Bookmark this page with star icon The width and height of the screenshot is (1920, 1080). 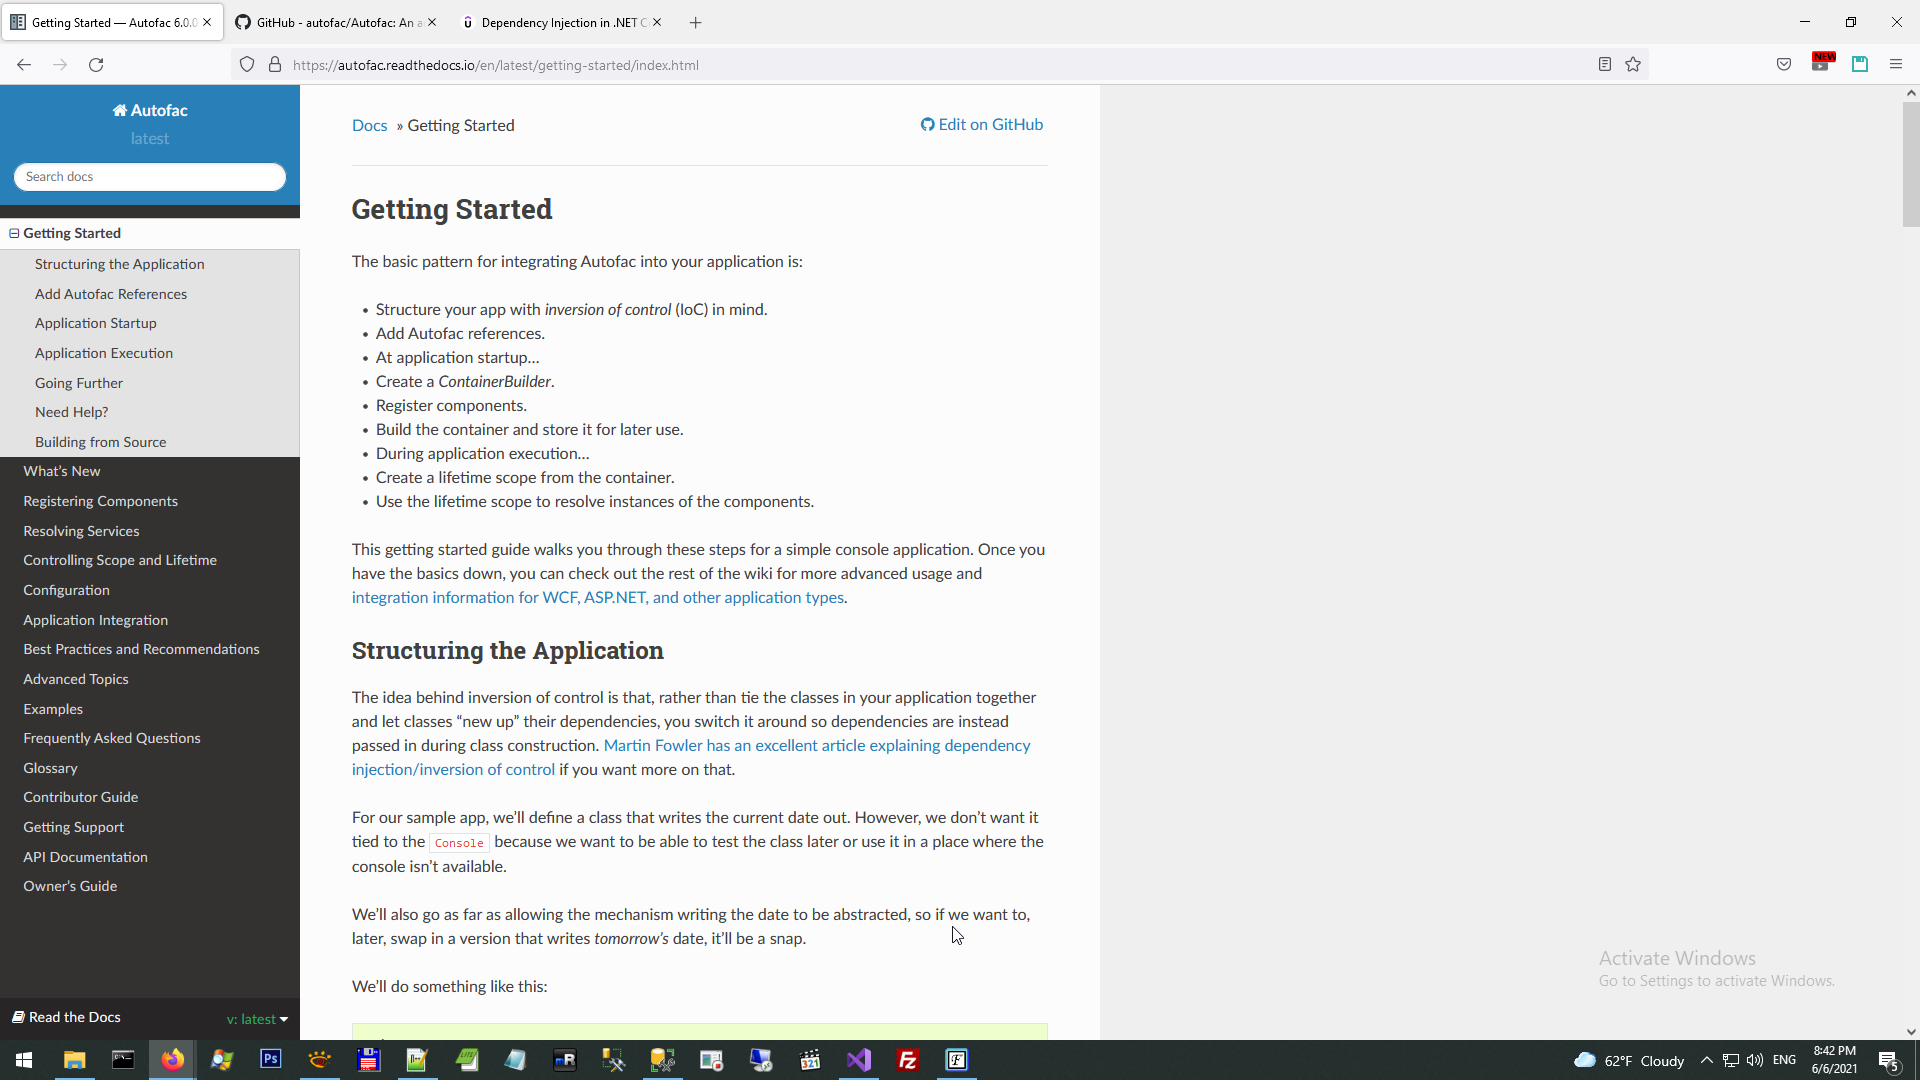click(x=1633, y=65)
